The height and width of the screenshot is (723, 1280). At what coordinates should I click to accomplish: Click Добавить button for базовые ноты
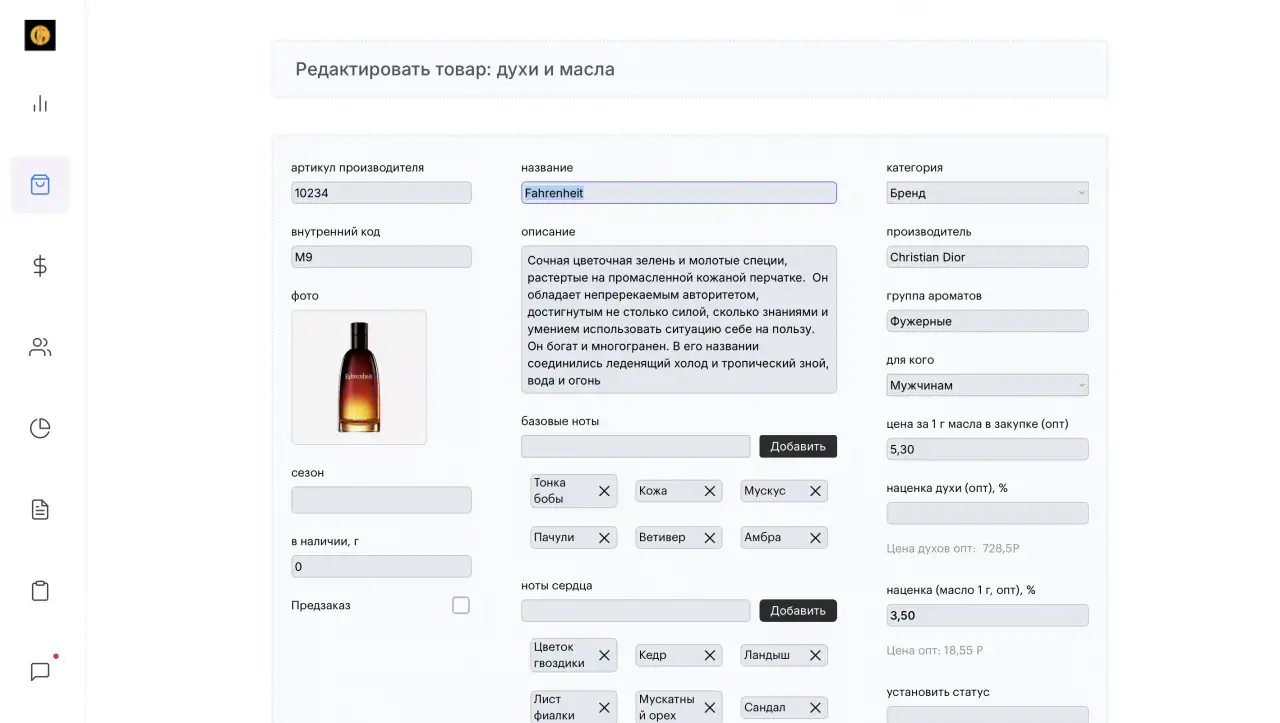click(798, 446)
